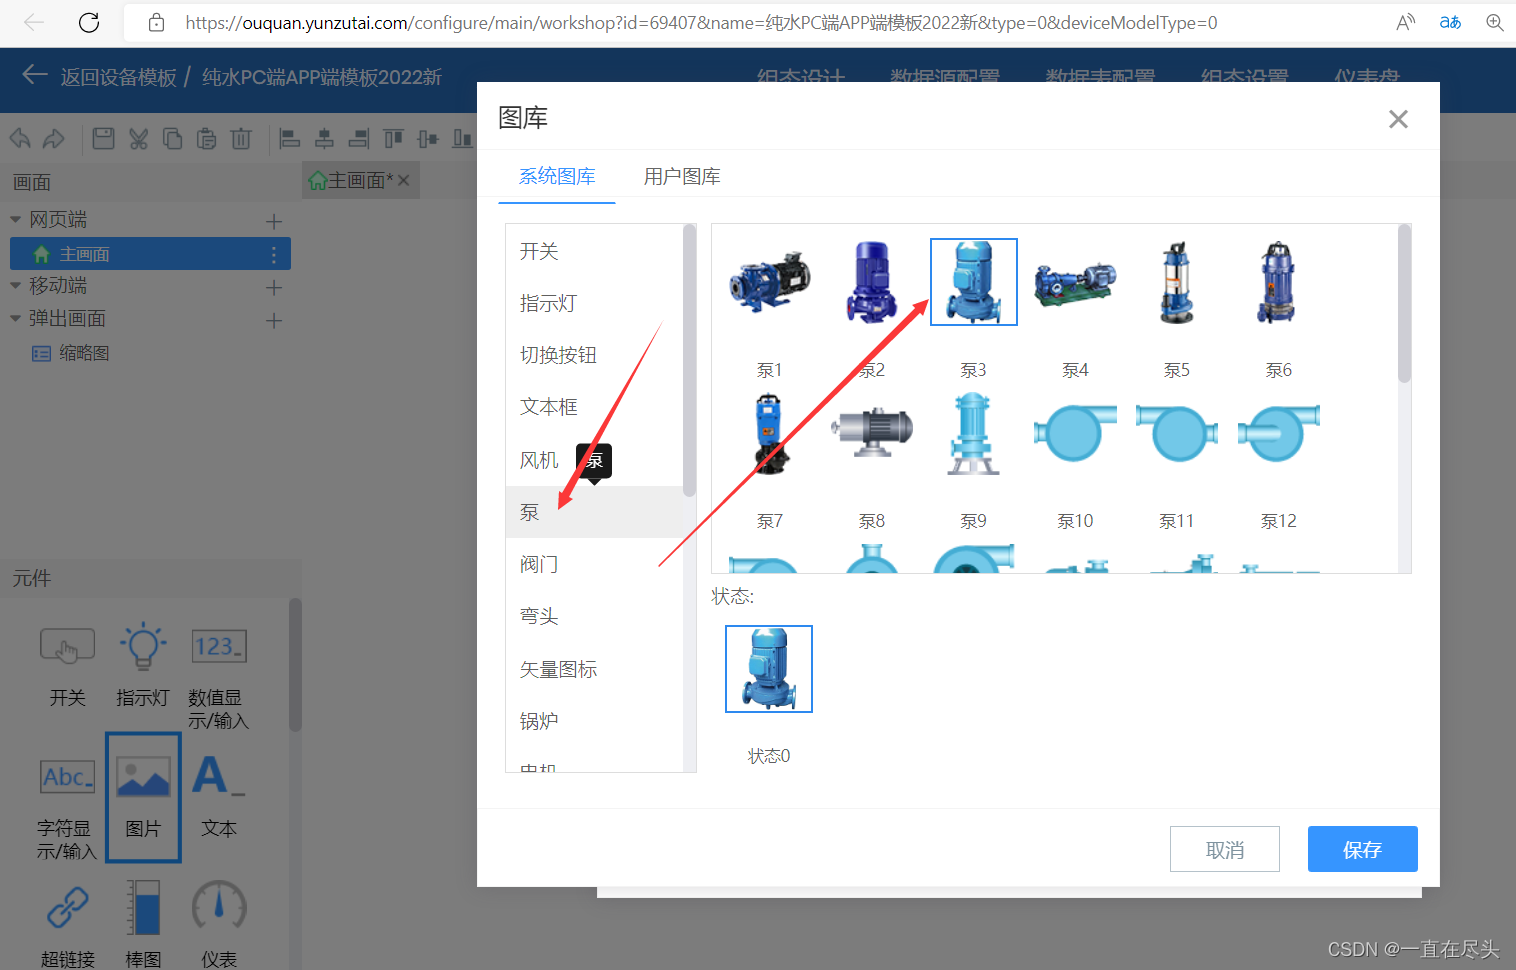The image size is (1516, 970).
Task: Switch to the 用户图库 tab
Action: 681,176
